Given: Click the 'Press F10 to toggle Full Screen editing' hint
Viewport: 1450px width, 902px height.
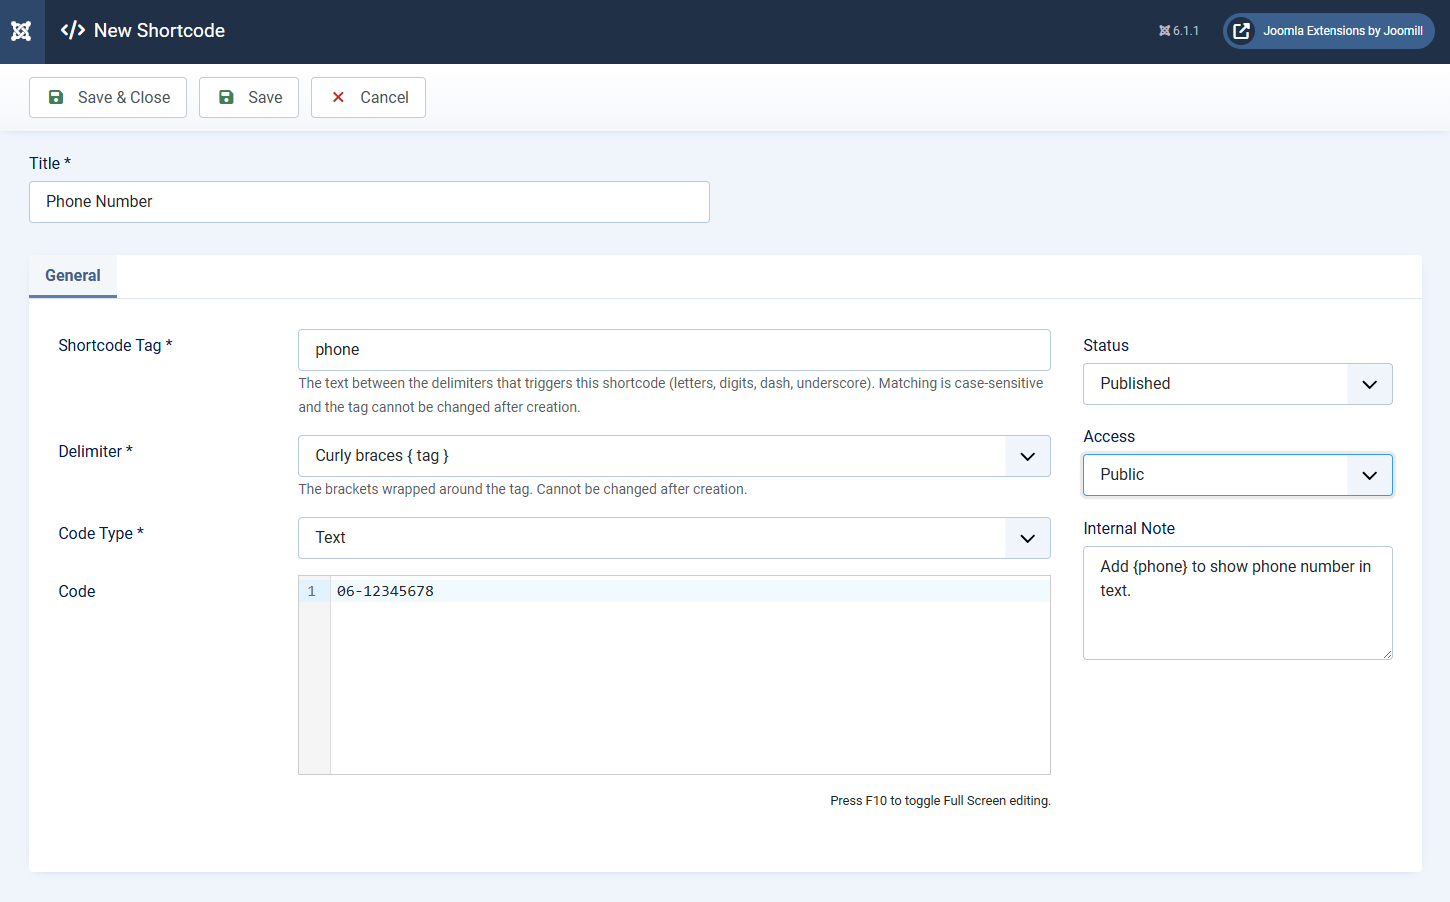Looking at the screenshot, I should pos(940,801).
